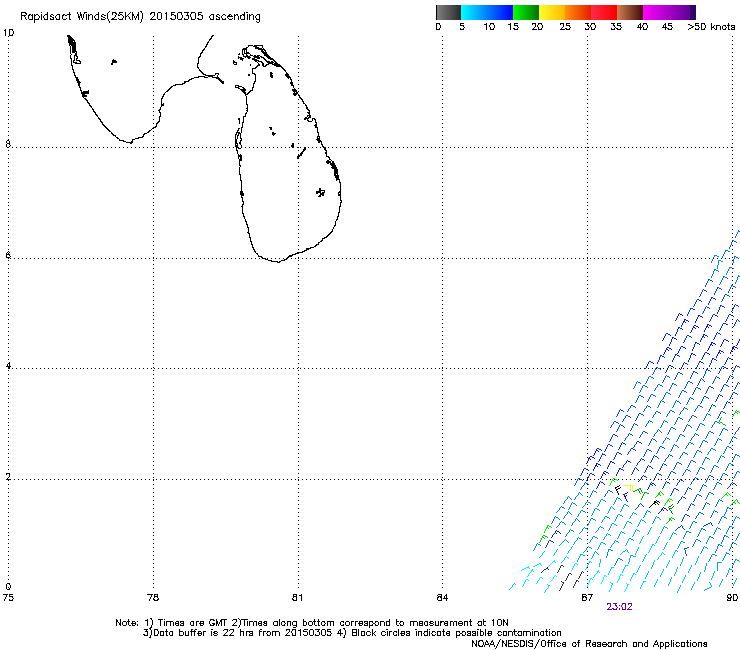This screenshot has height=650, width=740.
Task: Click the latitude label '4'
Action: tap(8, 366)
